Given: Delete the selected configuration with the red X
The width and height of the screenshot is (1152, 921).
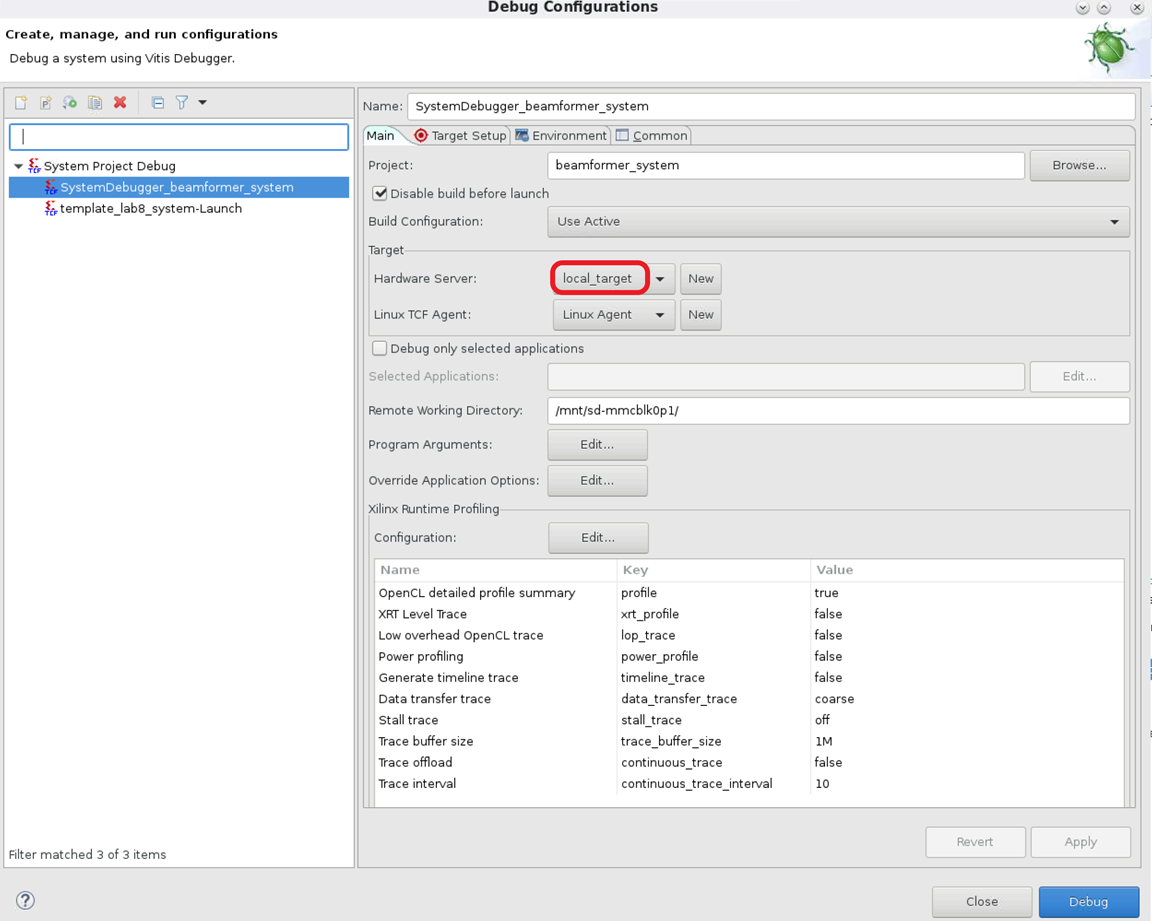Looking at the screenshot, I should click(x=120, y=103).
